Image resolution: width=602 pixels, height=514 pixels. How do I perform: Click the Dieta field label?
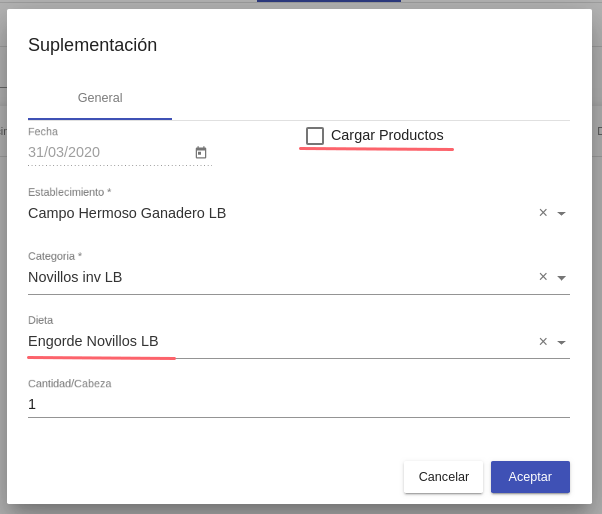[40, 320]
